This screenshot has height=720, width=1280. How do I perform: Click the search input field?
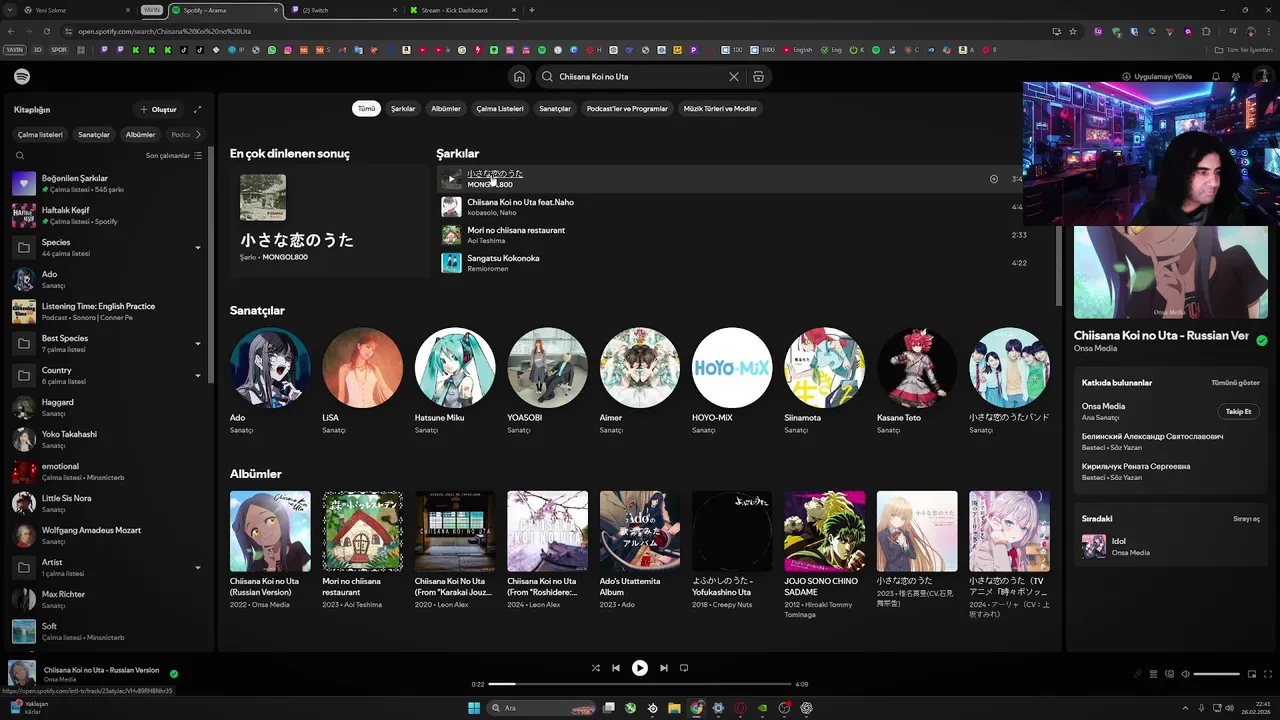pyautogui.click(x=640, y=77)
